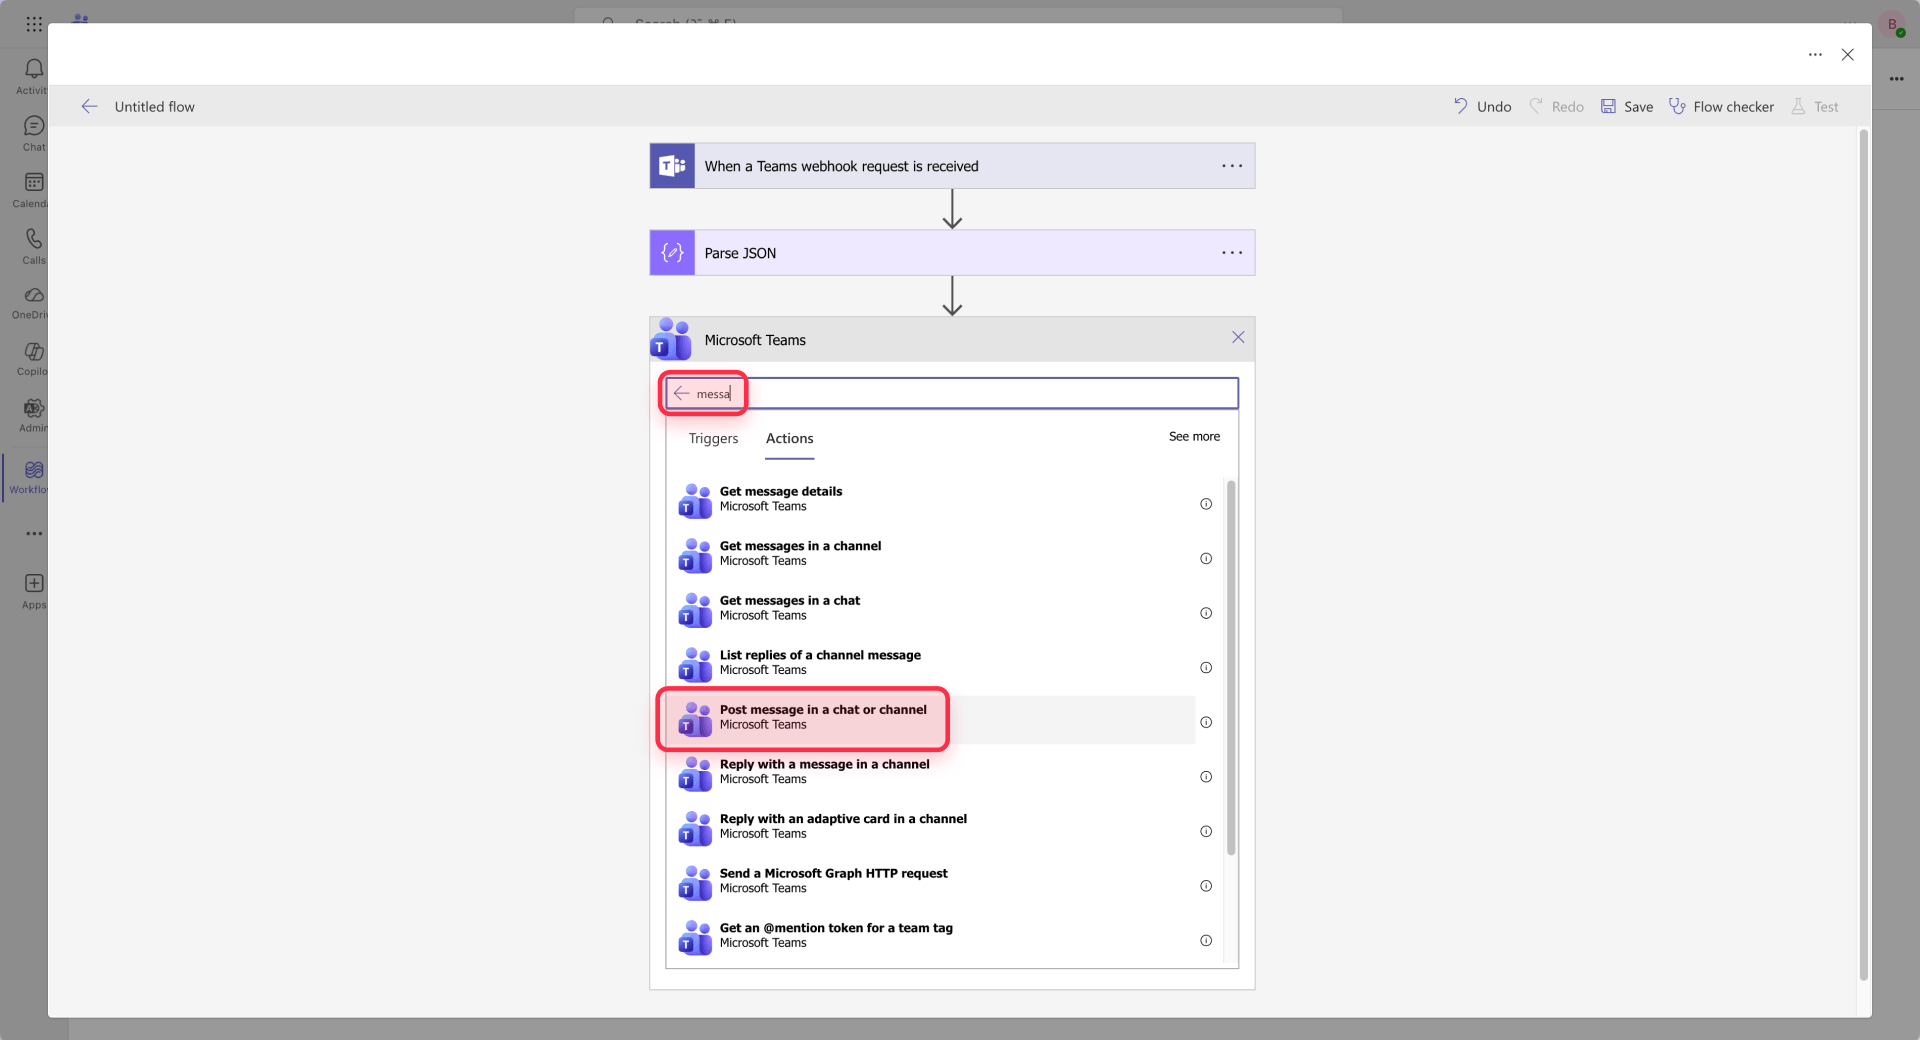The height and width of the screenshot is (1040, 1920).
Task: Open the Activity feed in the Teams sidebar
Action: 33,76
